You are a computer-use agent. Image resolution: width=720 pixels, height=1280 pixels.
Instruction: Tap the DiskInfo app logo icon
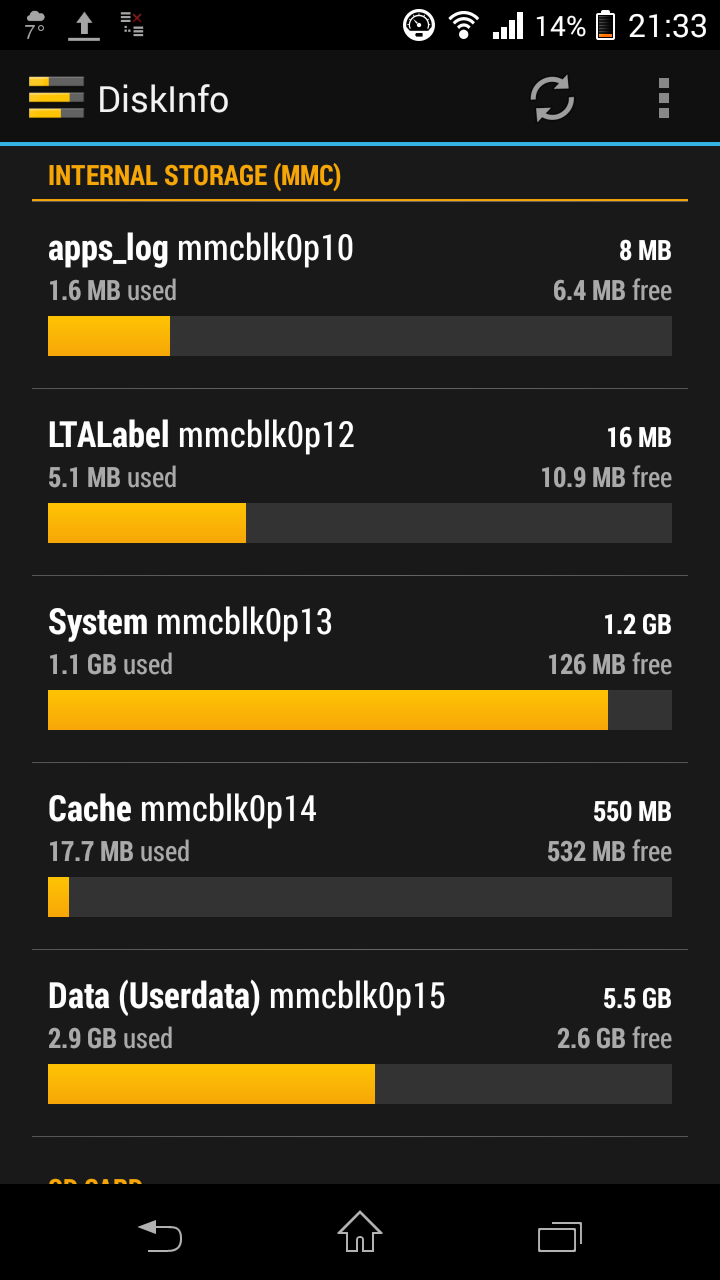56,98
